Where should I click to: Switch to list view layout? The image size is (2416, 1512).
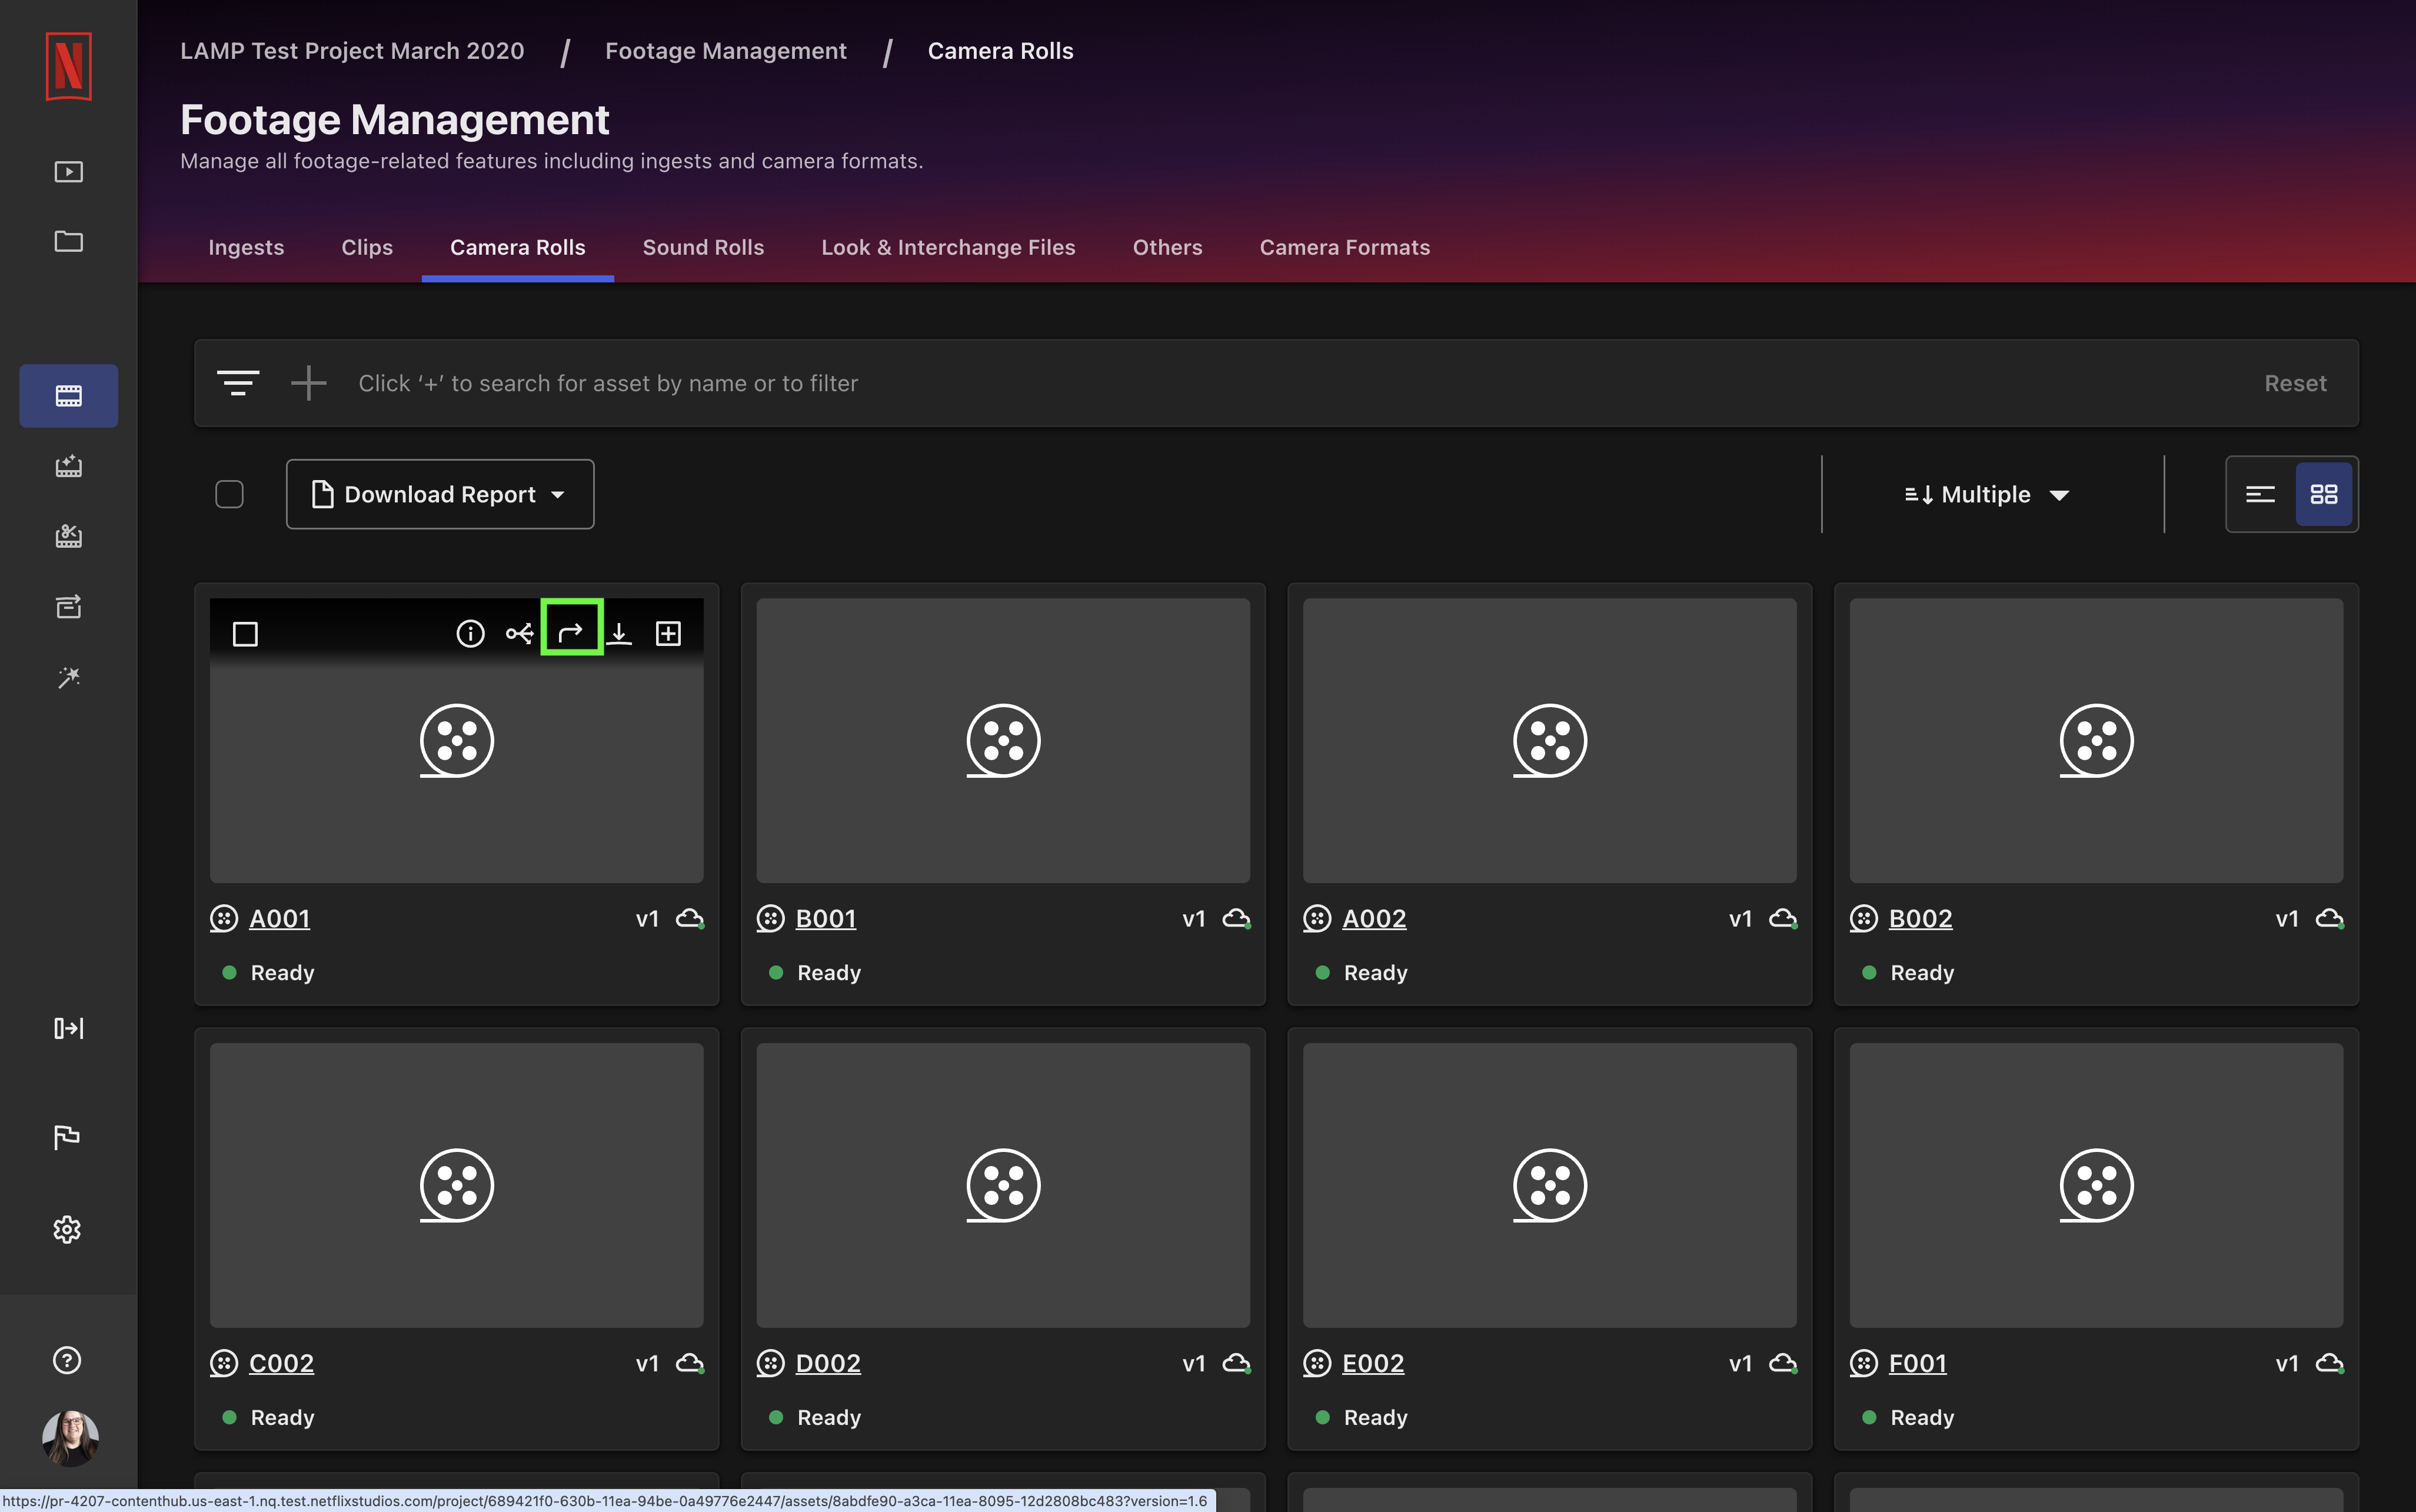(x=2260, y=494)
